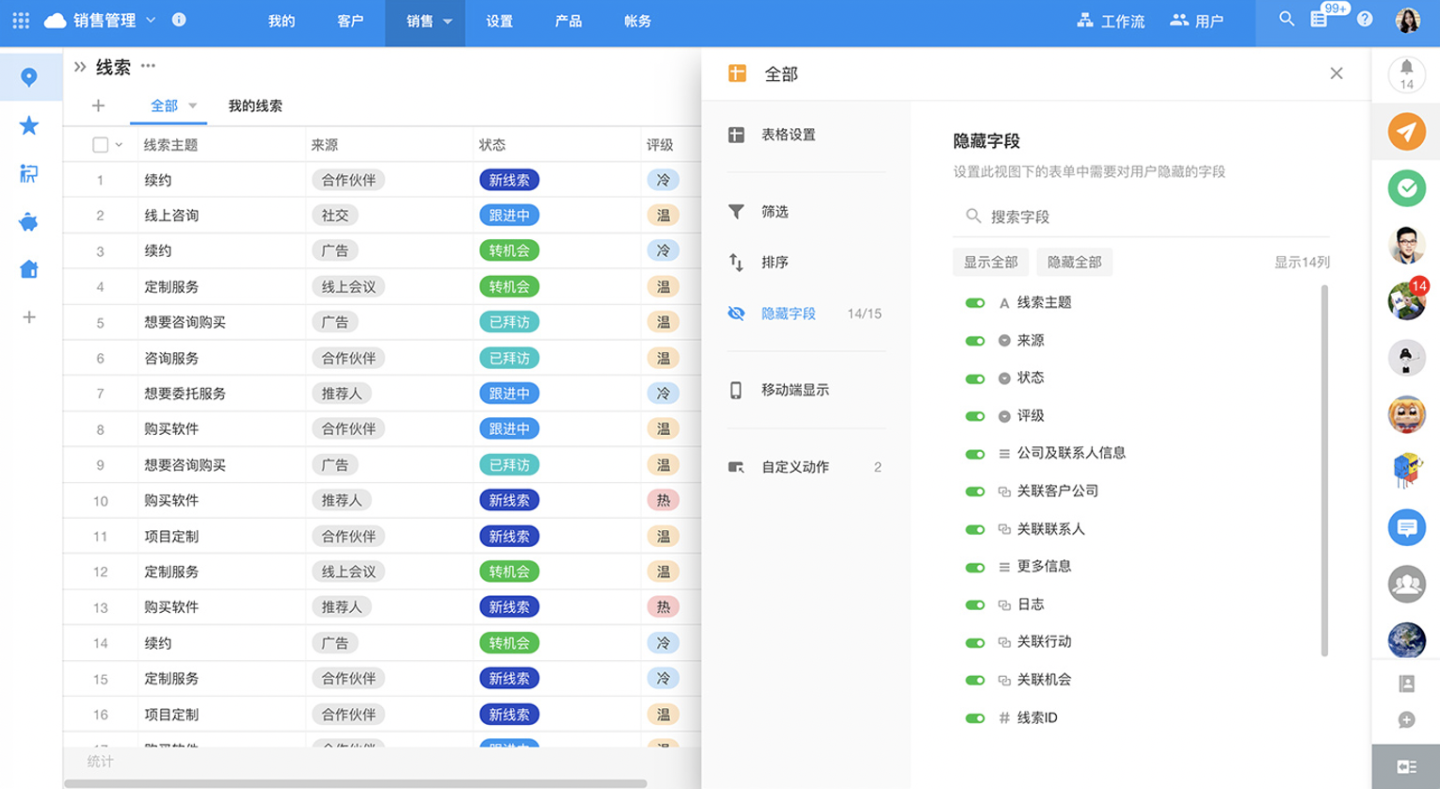The image size is (1440, 789).
Task: Open the 我的 top menu
Action: pos(281,21)
